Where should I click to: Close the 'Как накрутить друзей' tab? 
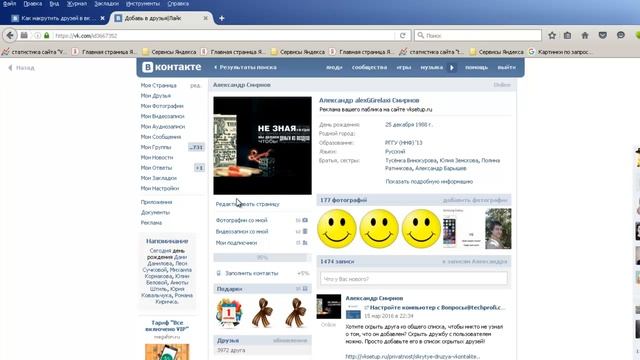[102, 18]
